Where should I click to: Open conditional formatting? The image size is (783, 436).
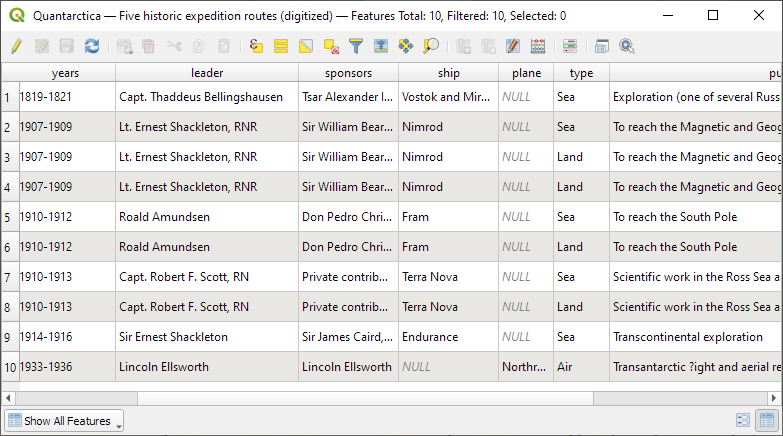tap(570, 46)
